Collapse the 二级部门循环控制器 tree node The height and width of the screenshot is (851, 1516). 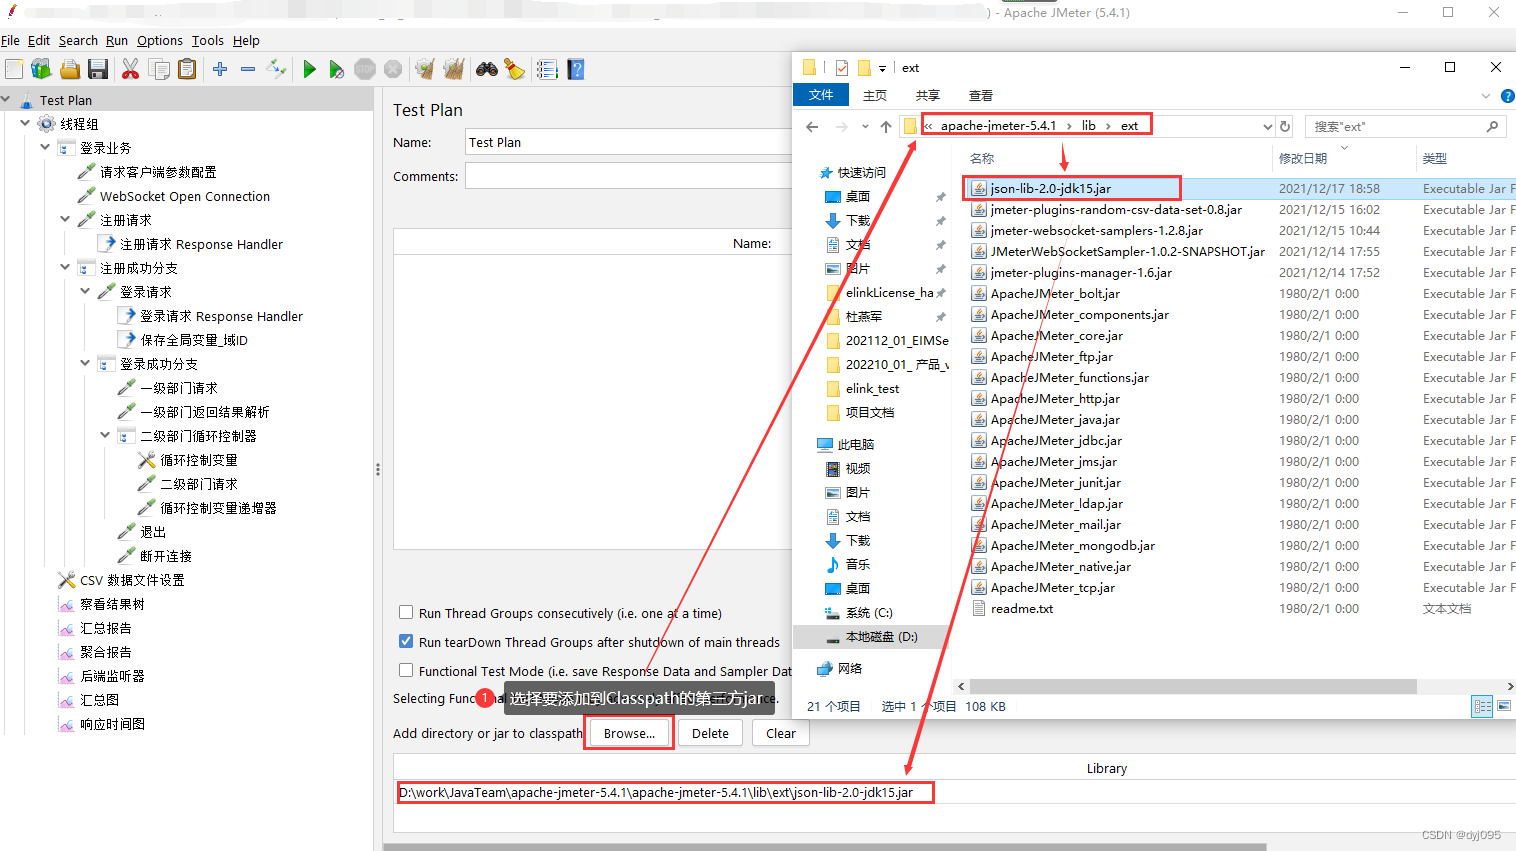point(105,435)
